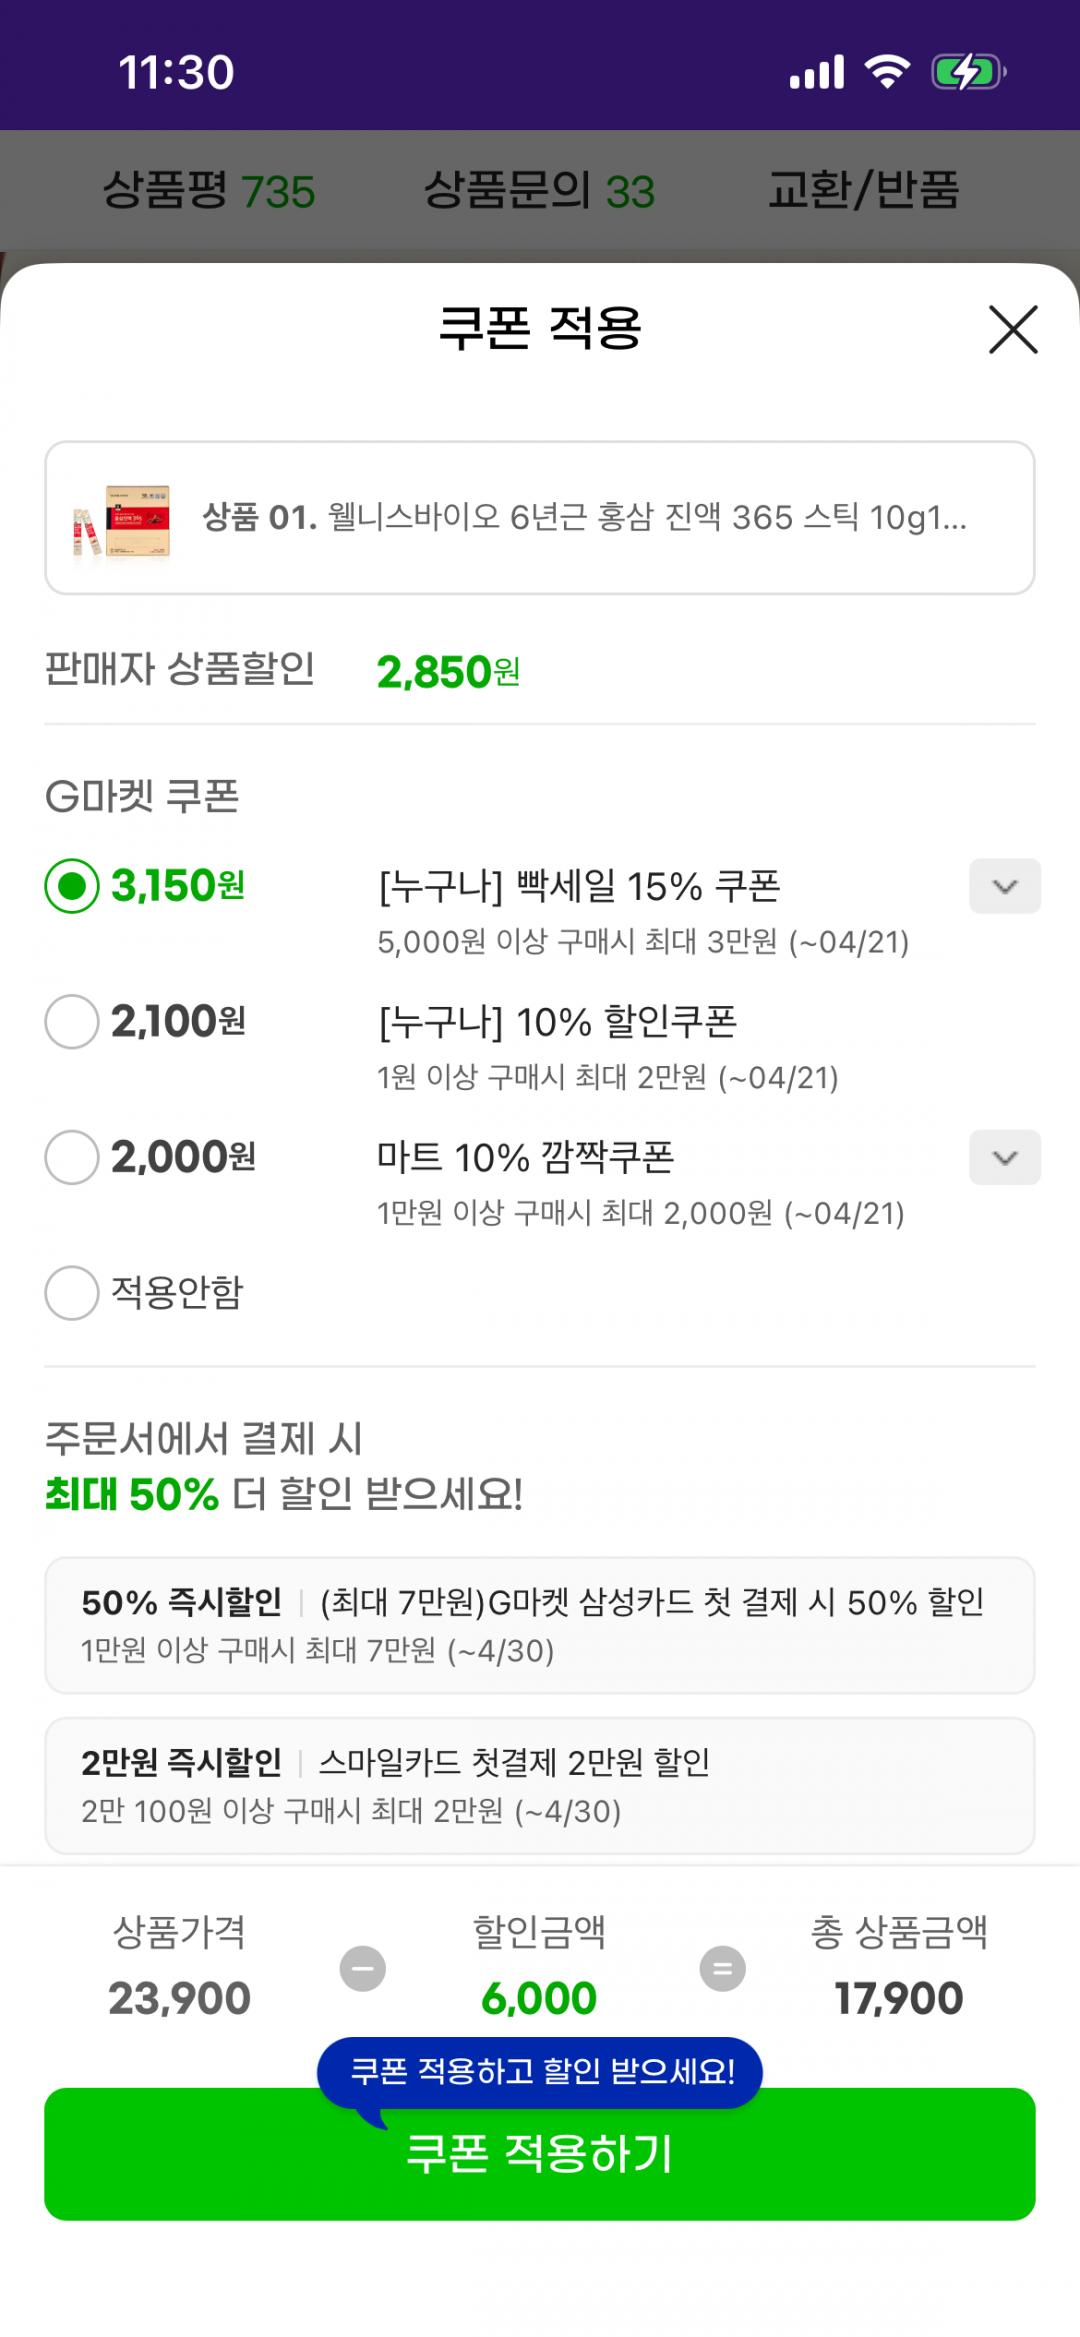Select the 2,000원 마트 깜짝쿠폰 radio
Viewport: 1080px width, 2337px height.
tap(72, 1157)
